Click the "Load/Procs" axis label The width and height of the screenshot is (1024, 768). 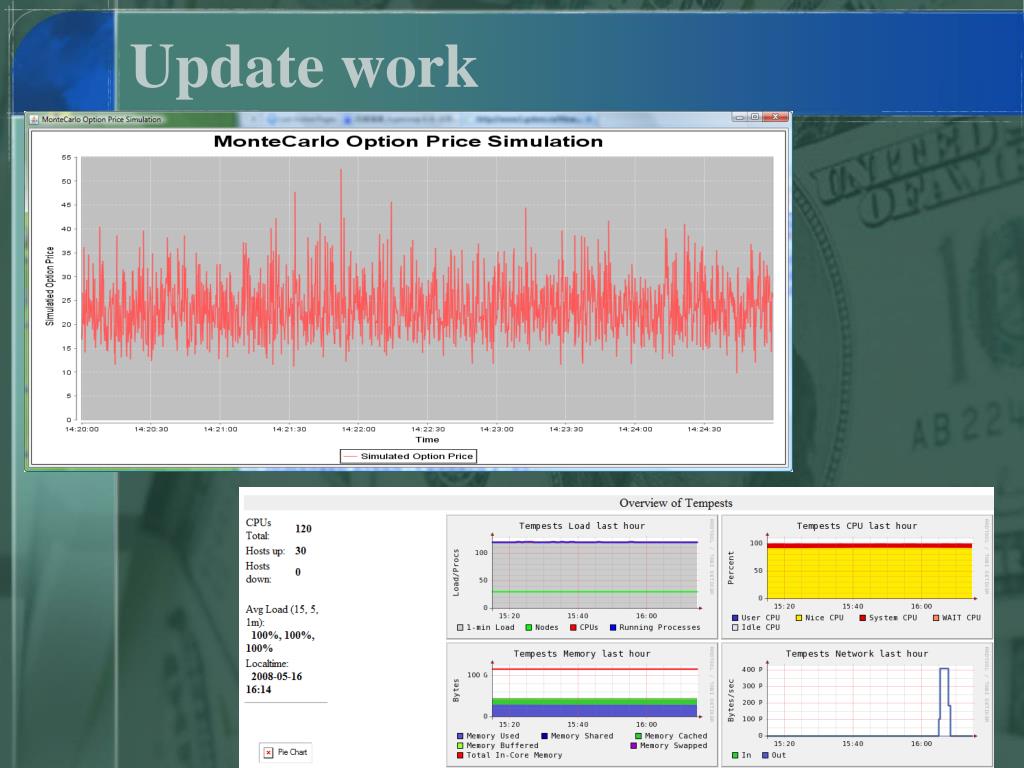click(456, 573)
